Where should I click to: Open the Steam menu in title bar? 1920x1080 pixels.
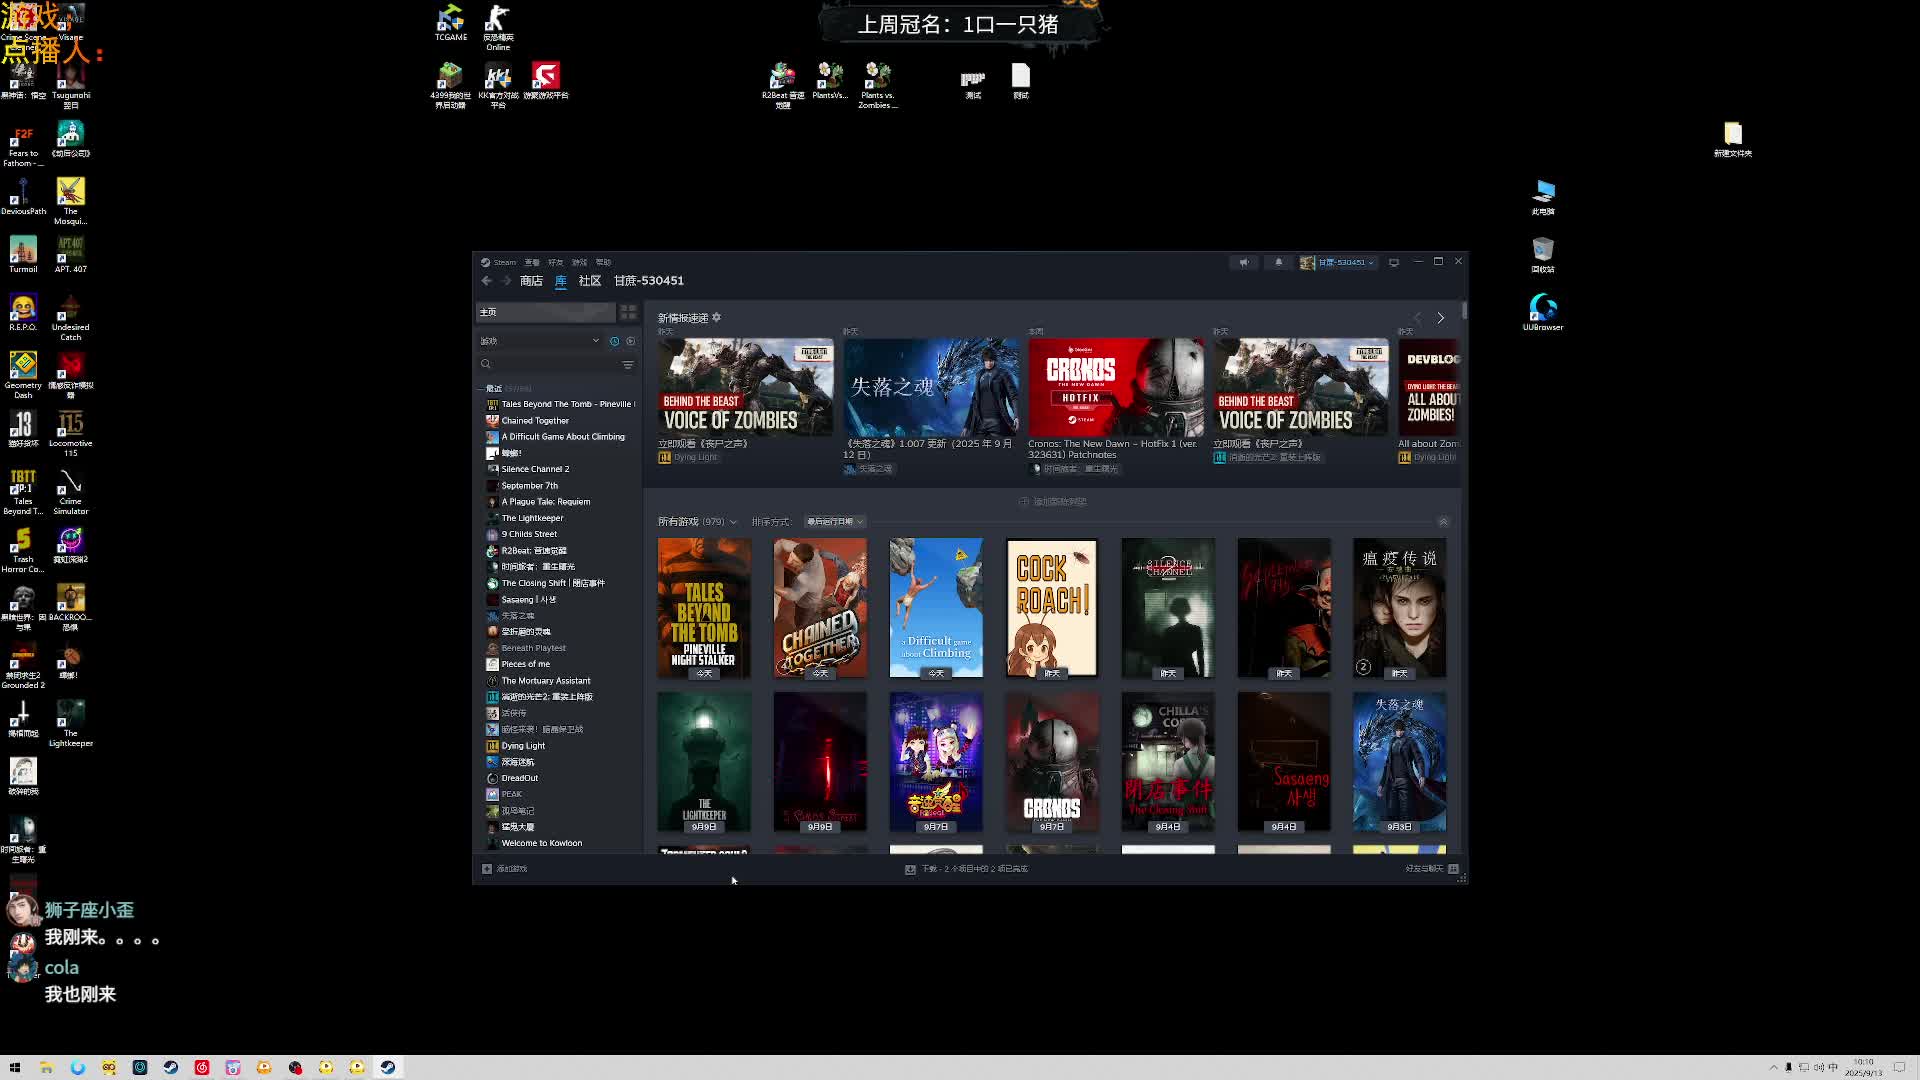(504, 262)
